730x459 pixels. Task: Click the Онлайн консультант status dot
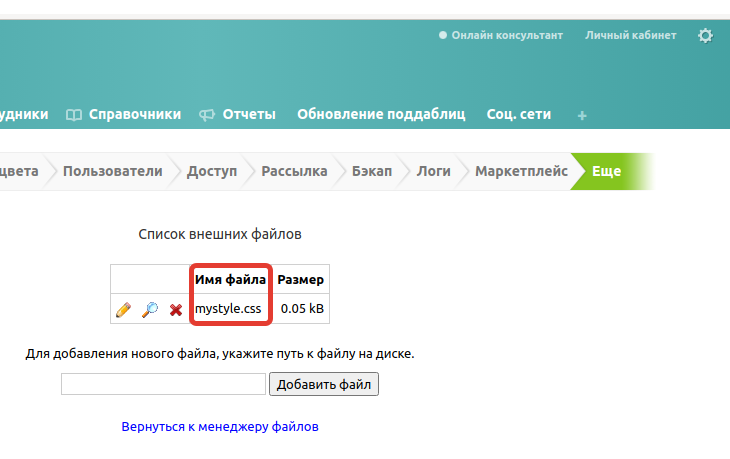pyautogui.click(x=443, y=35)
